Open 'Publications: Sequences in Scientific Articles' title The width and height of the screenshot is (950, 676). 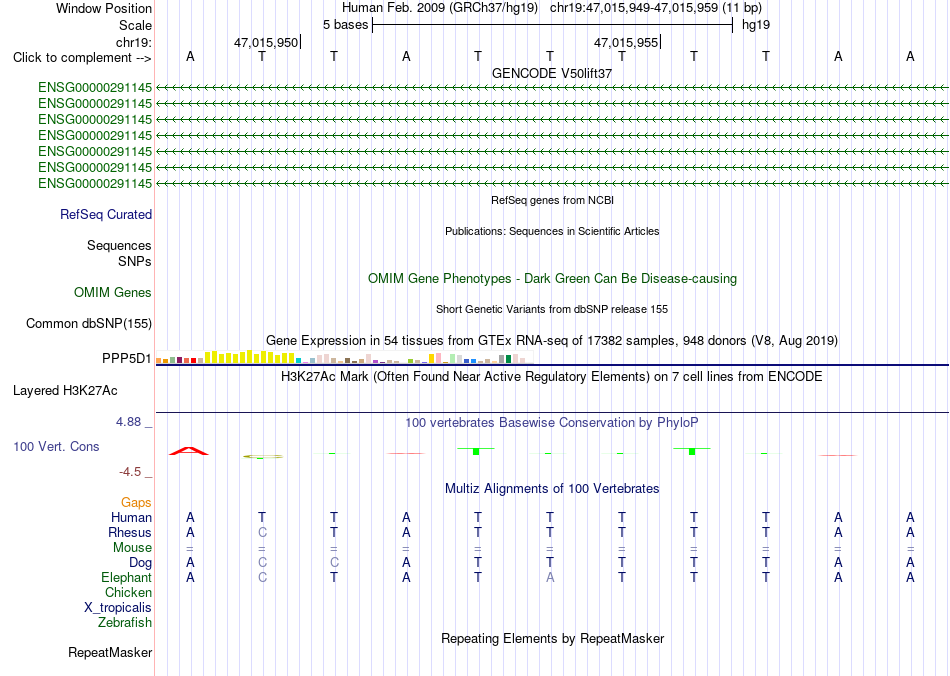point(552,231)
